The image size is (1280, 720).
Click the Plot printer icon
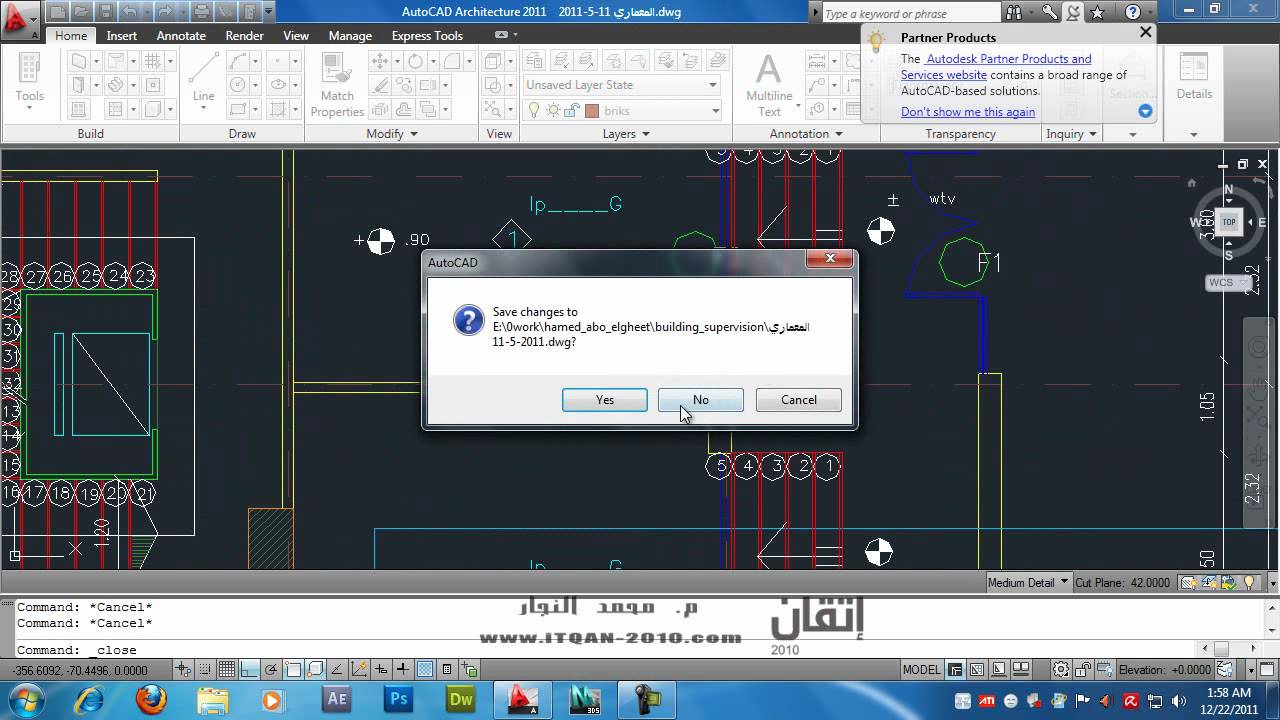[x=201, y=12]
